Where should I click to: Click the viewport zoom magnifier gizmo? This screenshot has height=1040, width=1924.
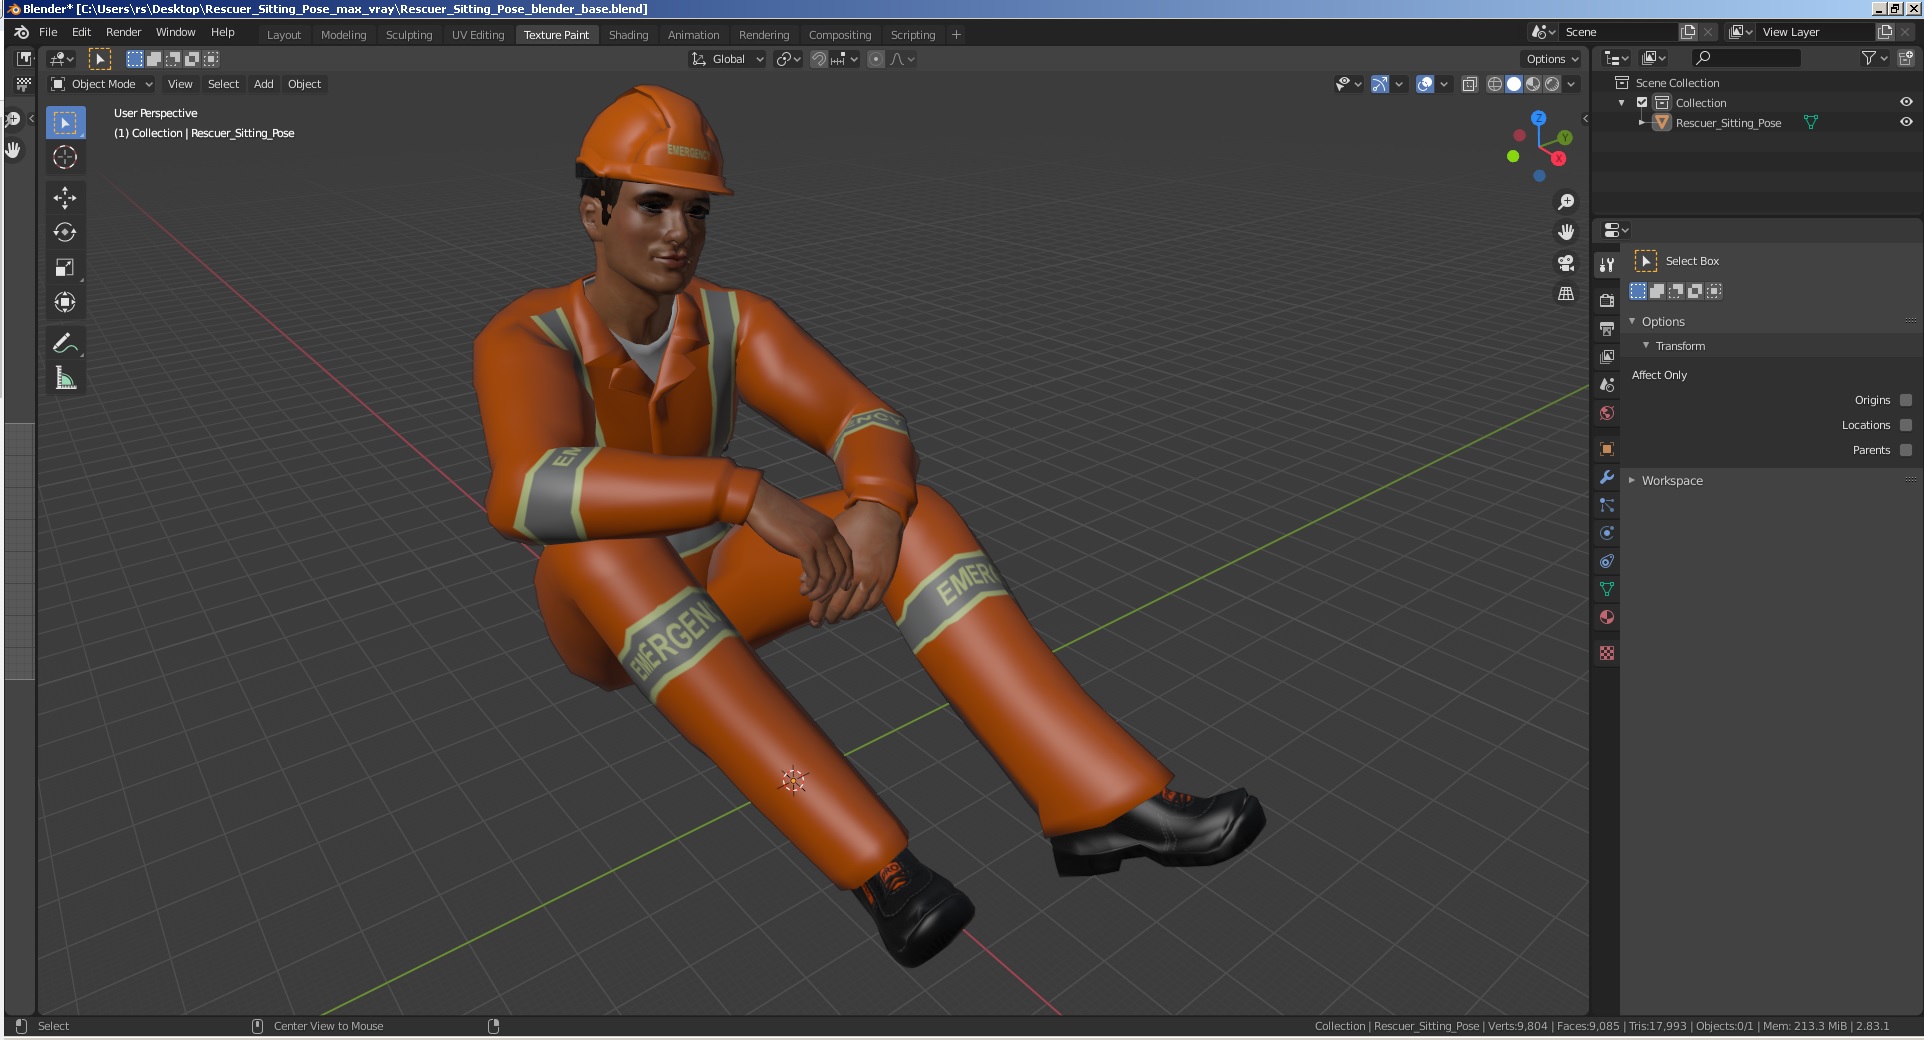[1566, 202]
